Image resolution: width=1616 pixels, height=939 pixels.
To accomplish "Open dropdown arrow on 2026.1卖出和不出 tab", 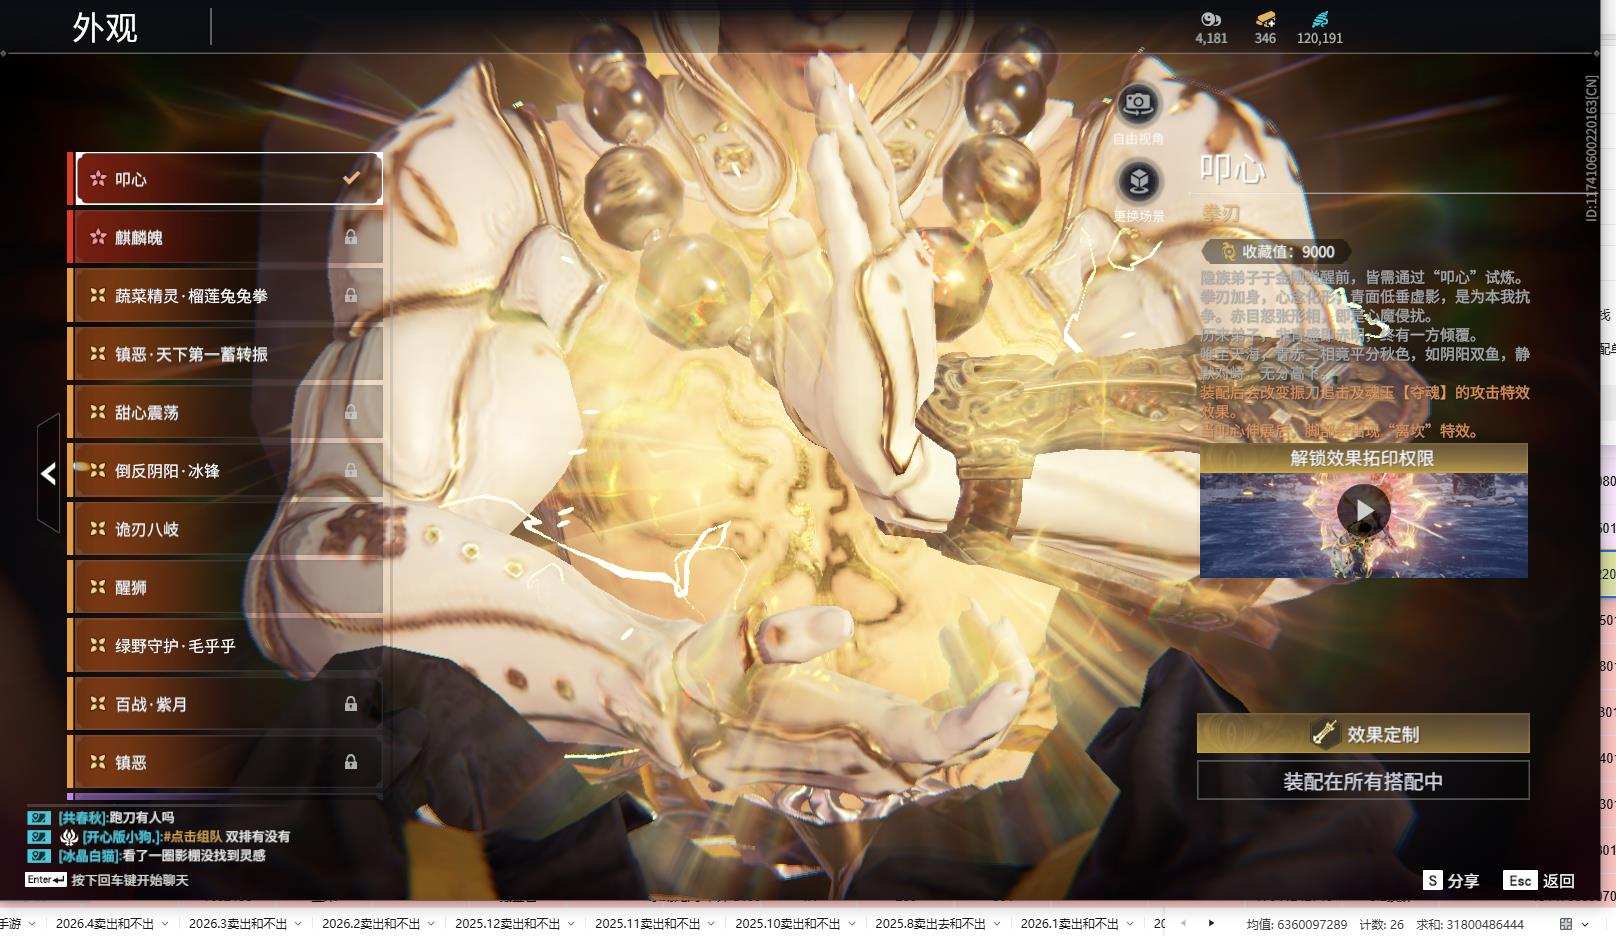I will (1129, 924).
